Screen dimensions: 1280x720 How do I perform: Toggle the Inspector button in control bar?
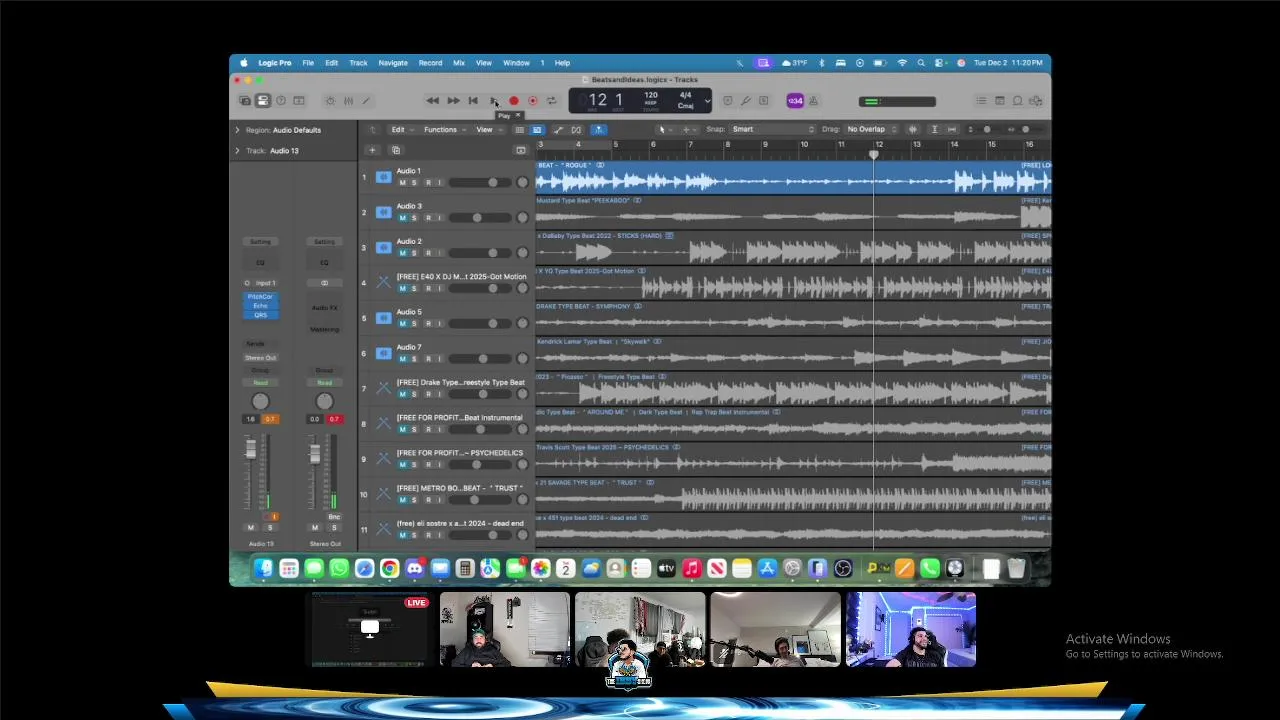262,101
